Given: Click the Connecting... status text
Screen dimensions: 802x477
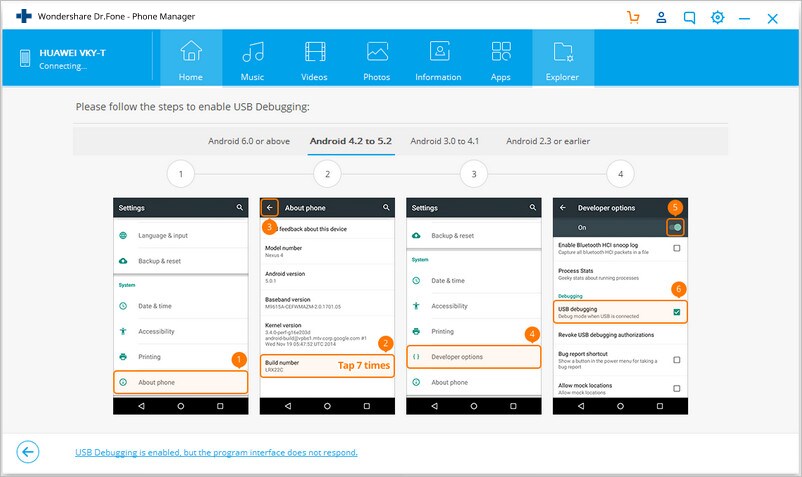Looking at the screenshot, I should (x=63, y=66).
